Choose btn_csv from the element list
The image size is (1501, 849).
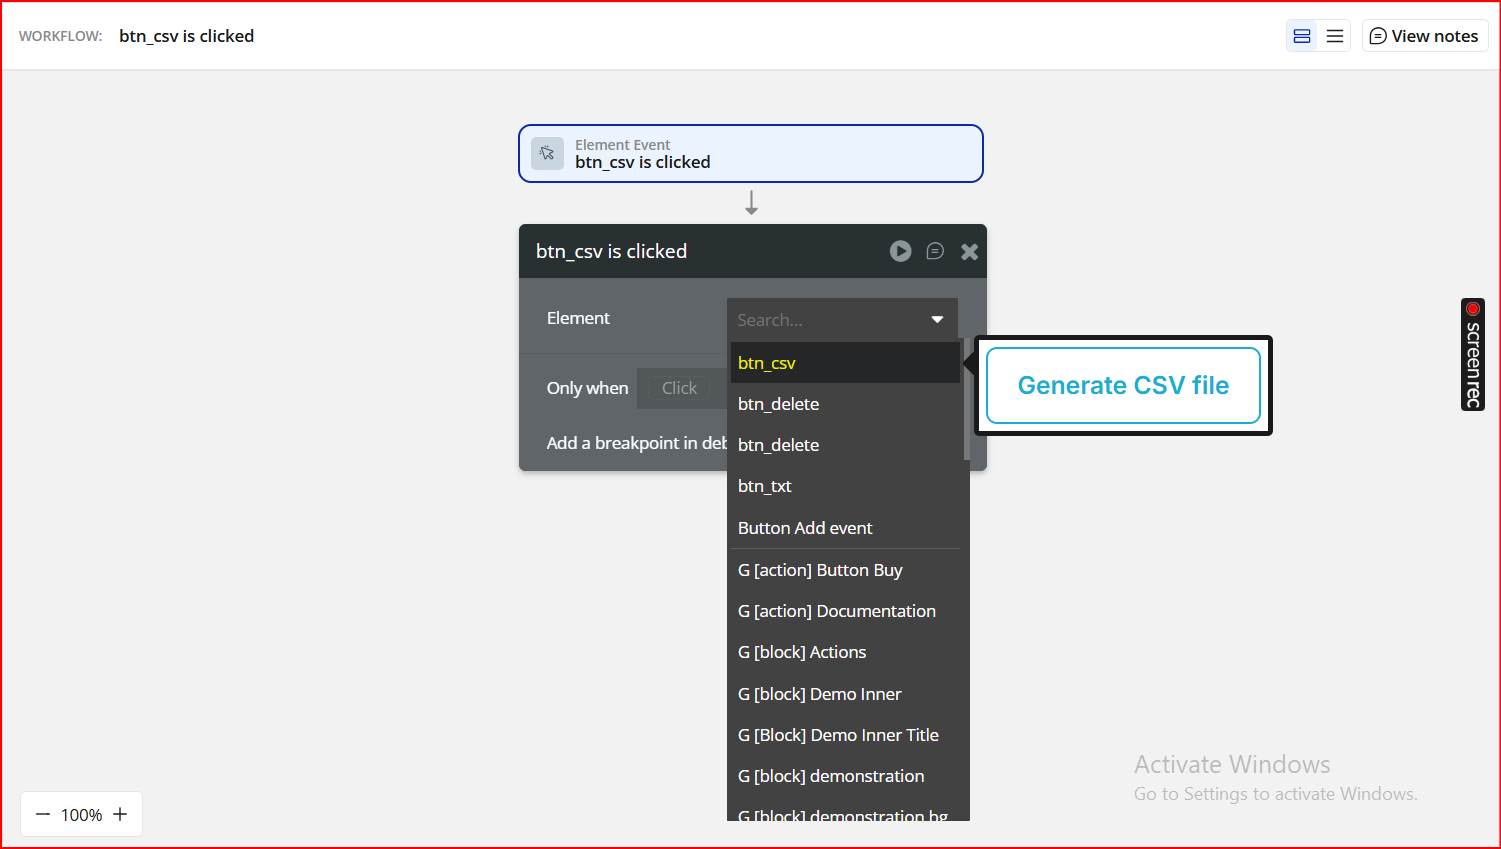[845, 363]
